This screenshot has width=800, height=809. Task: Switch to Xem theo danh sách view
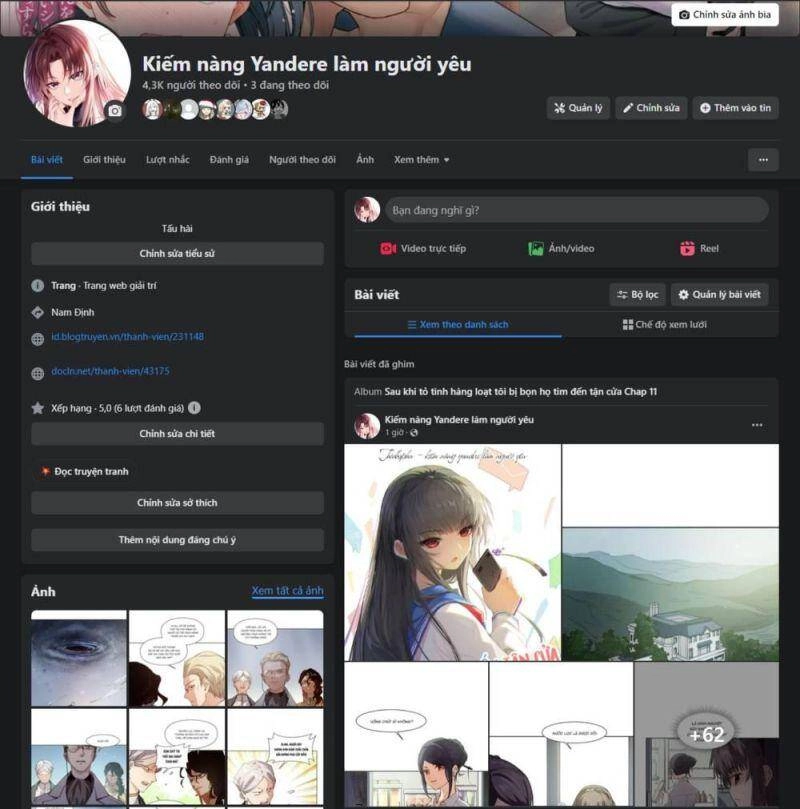click(457, 325)
